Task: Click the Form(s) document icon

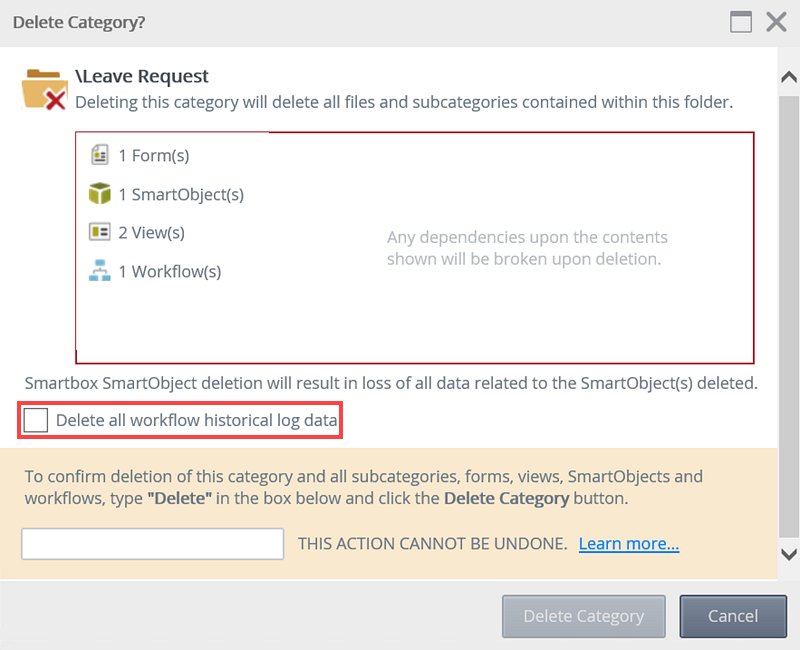Action: 99,155
